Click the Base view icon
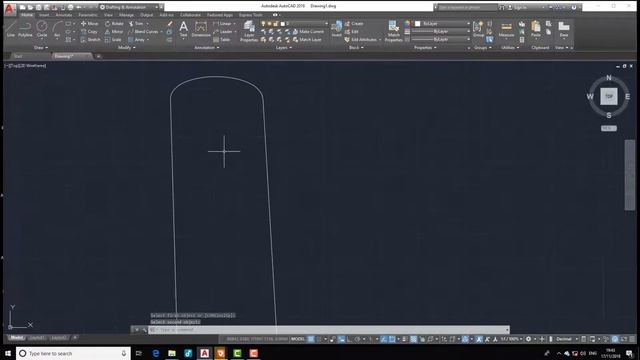Screen dimensions: 640x360 point(564,29)
